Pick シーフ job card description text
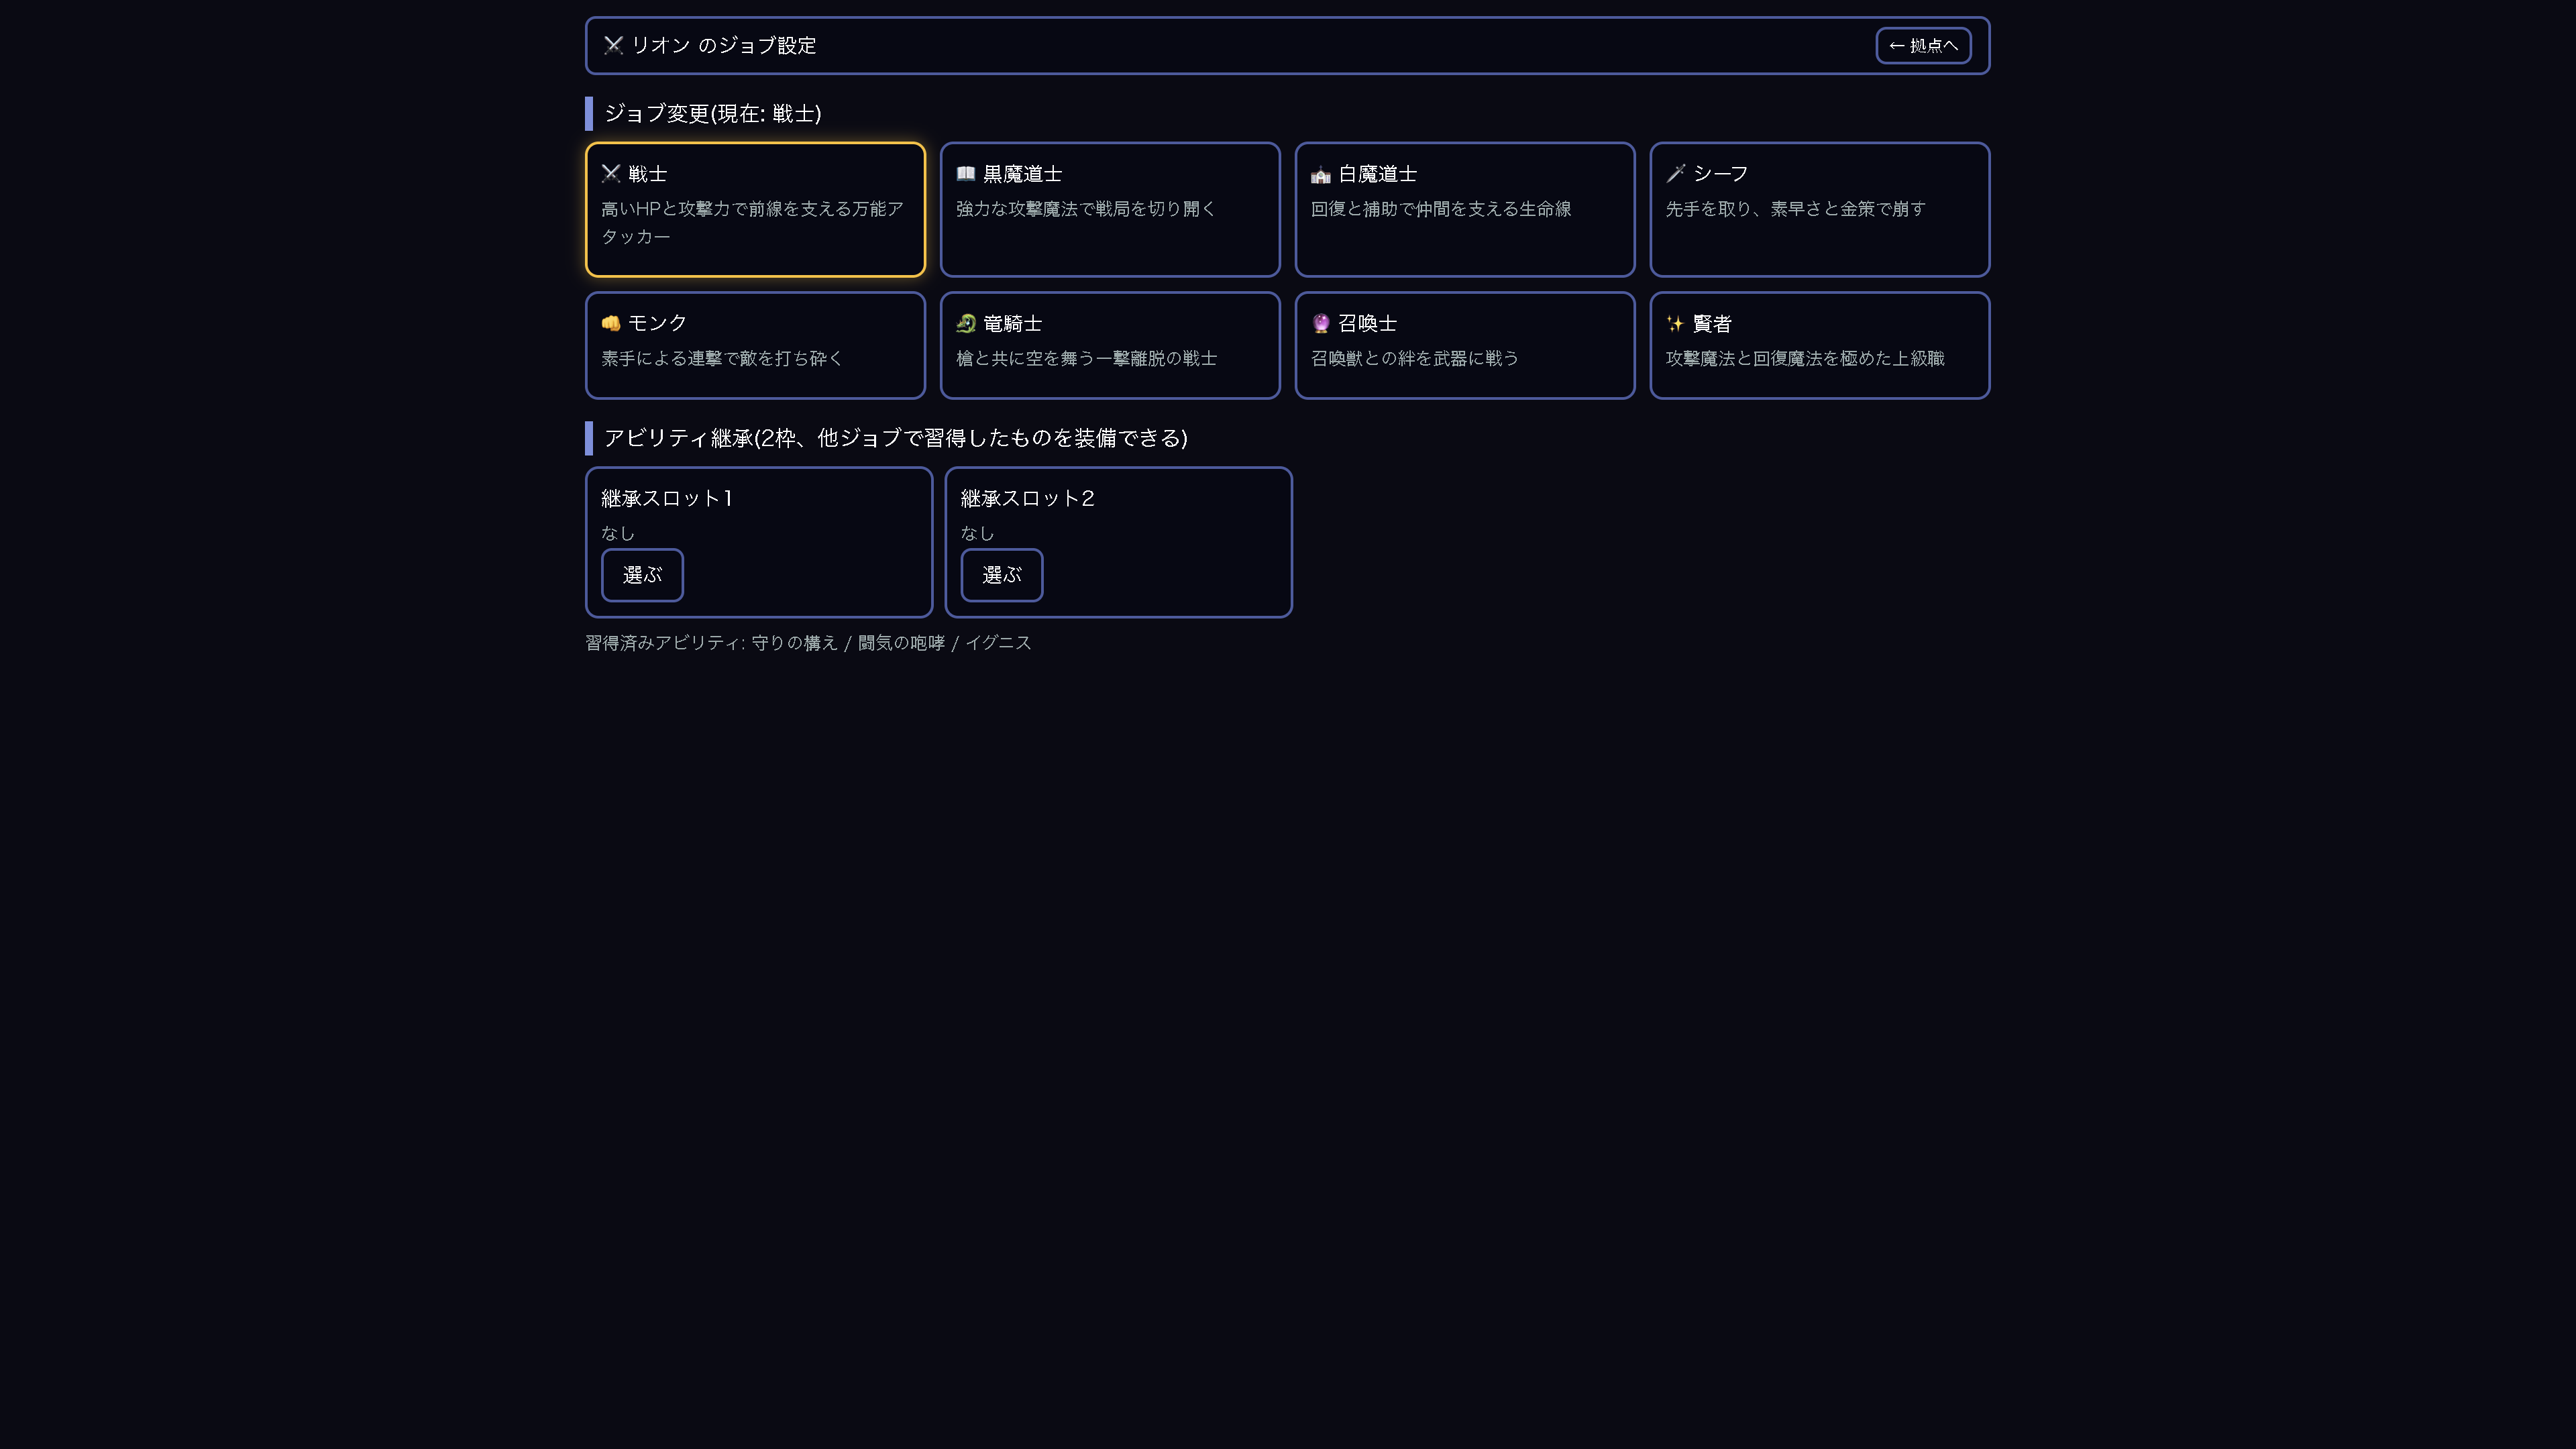This screenshot has width=2576, height=1449. pyautogui.click(x=1796, y=209)
